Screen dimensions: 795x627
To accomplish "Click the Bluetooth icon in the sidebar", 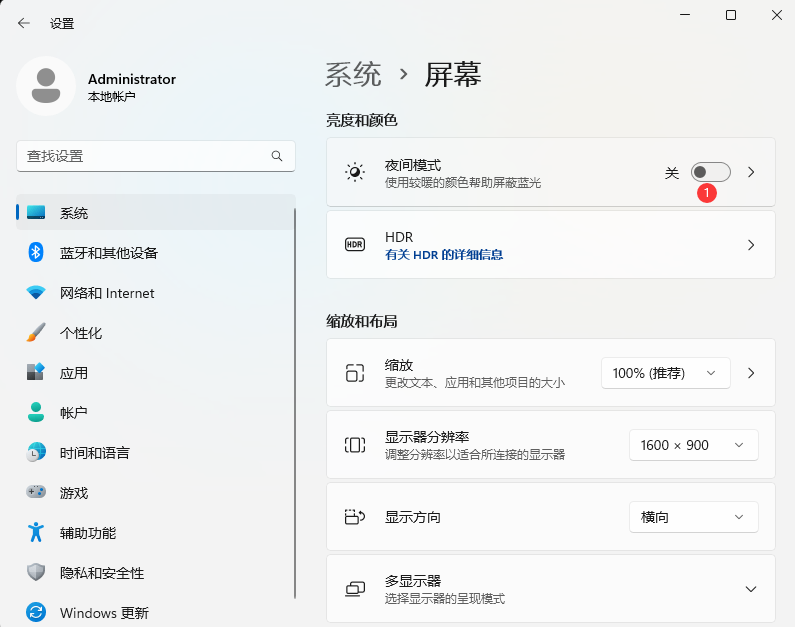I will tap(36, 252).
